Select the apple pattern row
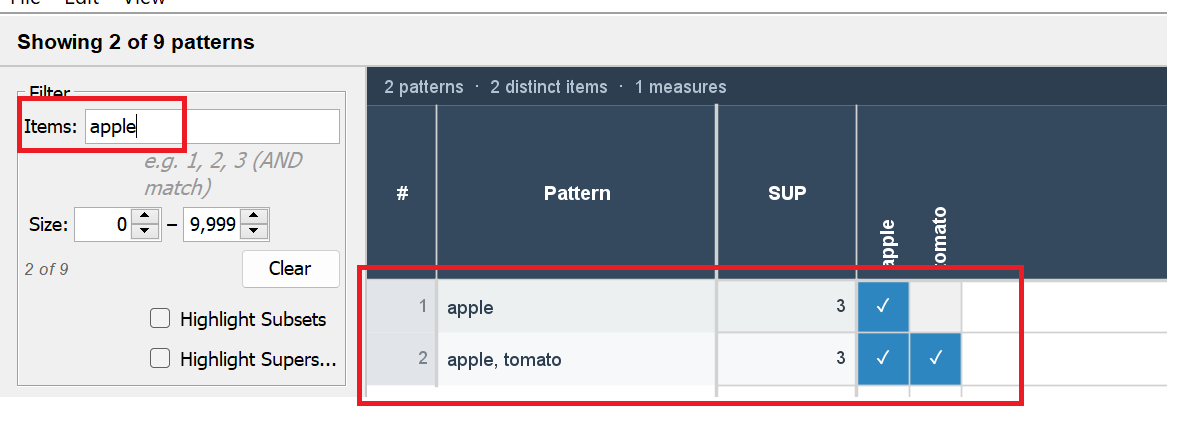1180x424 pixels. (x=577, y=307)
